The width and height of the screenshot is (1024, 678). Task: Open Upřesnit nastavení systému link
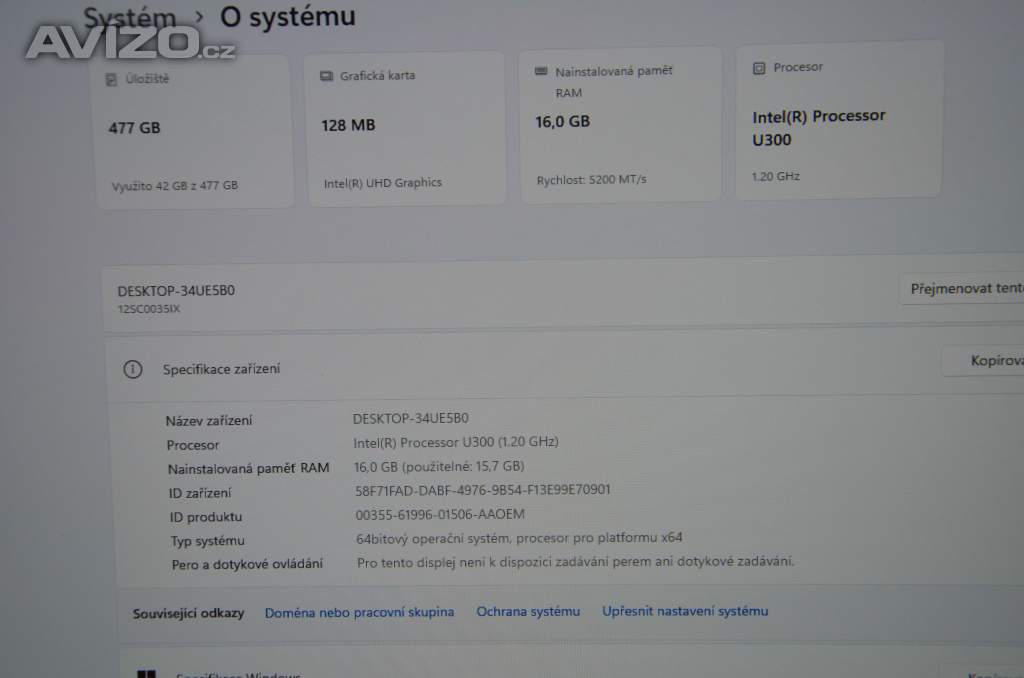point(685,611)
